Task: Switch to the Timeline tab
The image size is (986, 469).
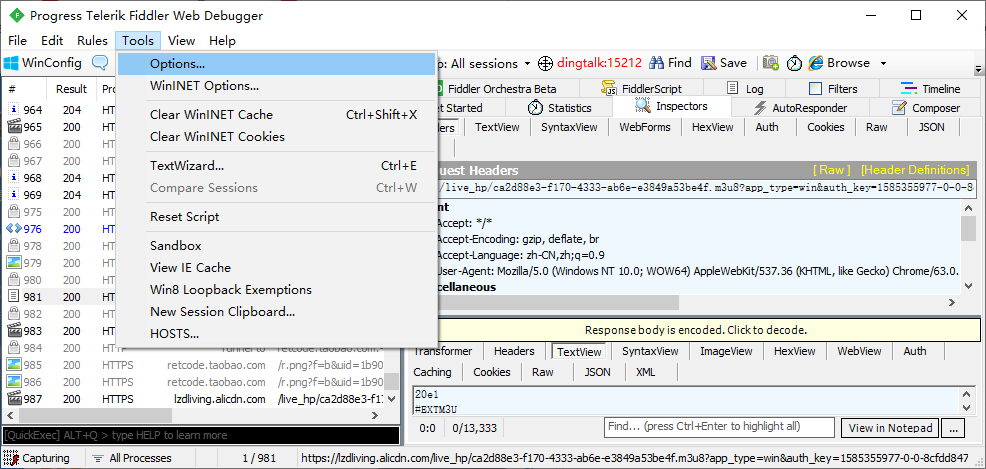Action: click(x=931, y=89)
